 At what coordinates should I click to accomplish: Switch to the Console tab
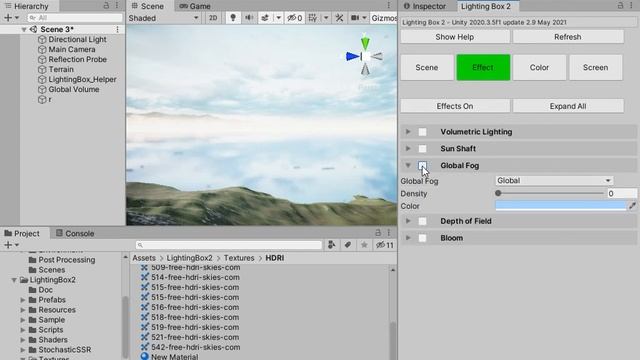point(75,233)
